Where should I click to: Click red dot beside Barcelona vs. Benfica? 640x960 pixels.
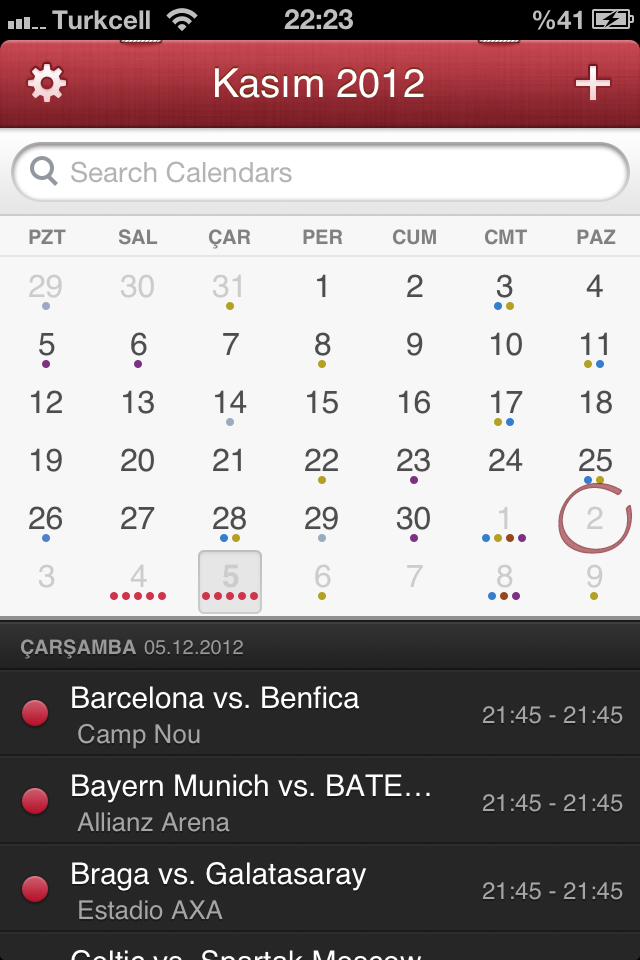(35, 713)
